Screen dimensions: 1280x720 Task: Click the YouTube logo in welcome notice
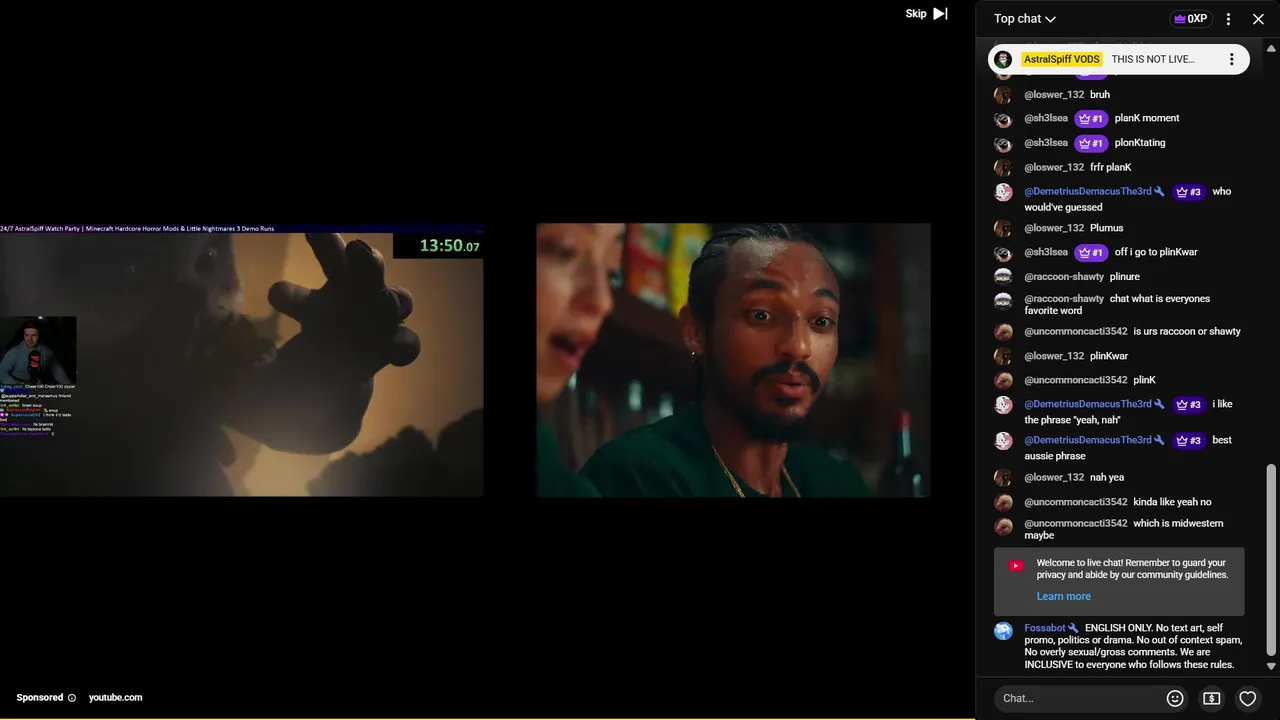pyautogui.click(x=1016, y=566)
